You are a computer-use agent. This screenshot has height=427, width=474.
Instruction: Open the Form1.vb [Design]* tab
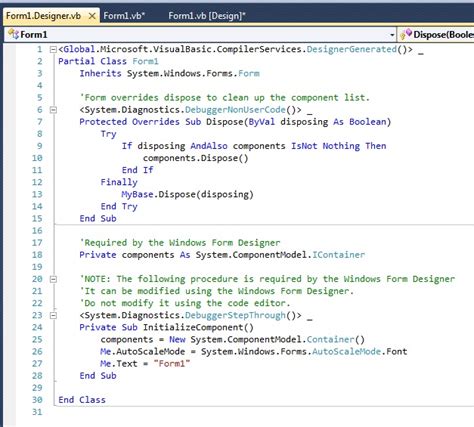pos(207,16)
